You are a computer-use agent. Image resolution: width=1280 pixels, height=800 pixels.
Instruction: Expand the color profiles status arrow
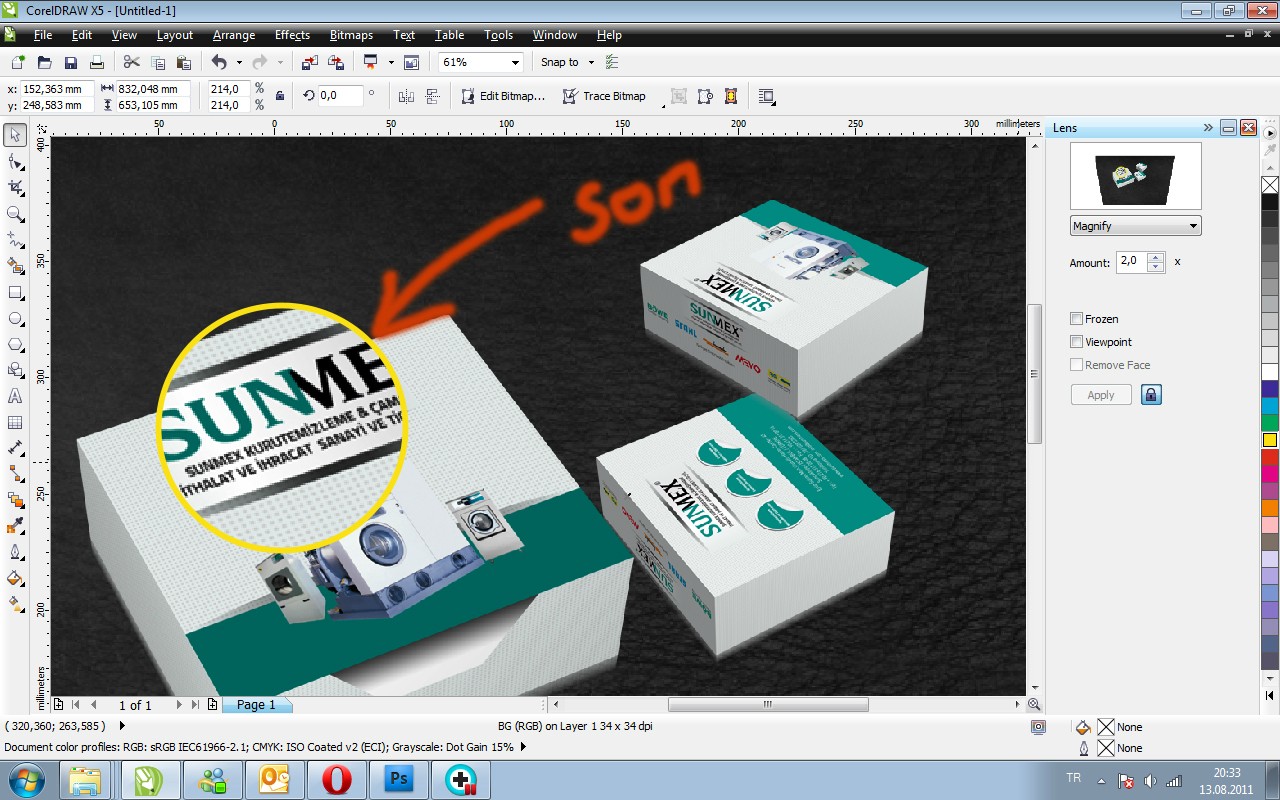pyautogui.click(x=523, y=747)
